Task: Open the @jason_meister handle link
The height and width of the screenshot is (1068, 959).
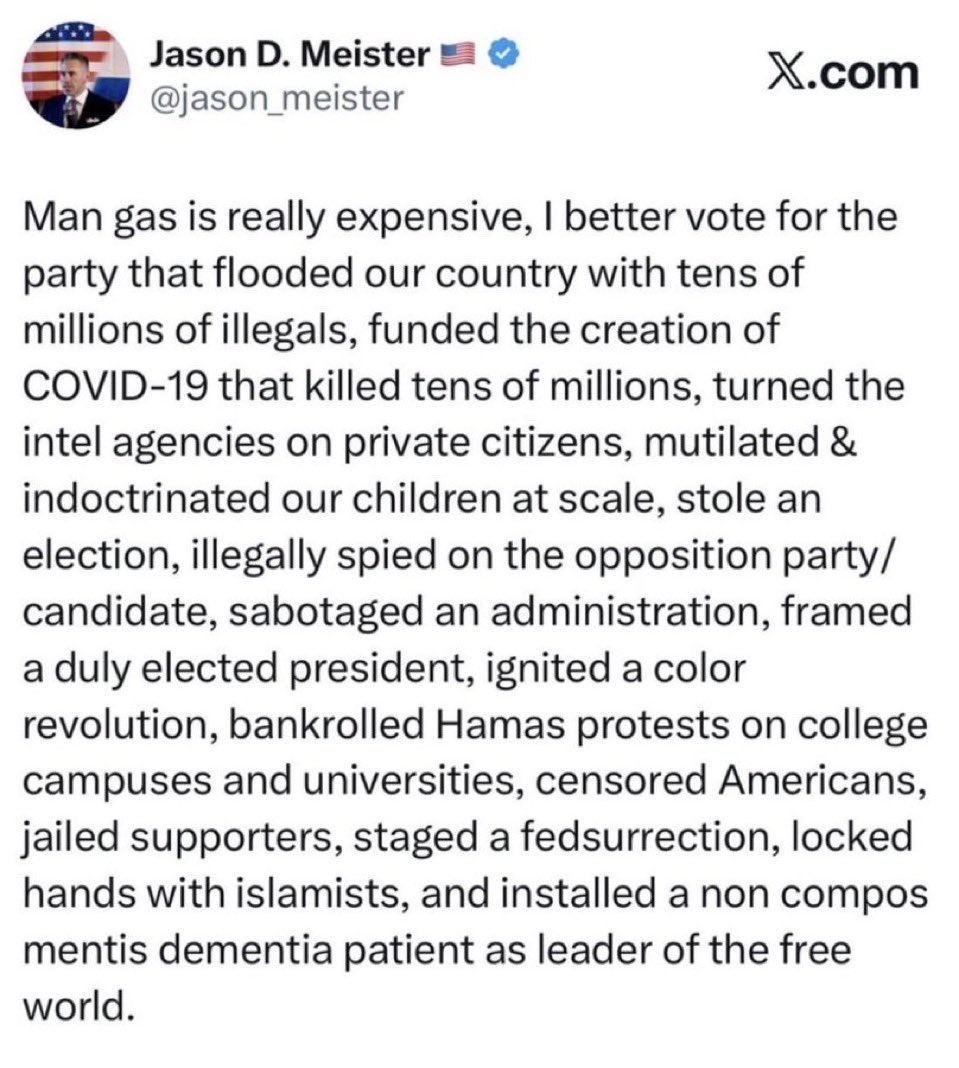Action: [x=277, y=98]
